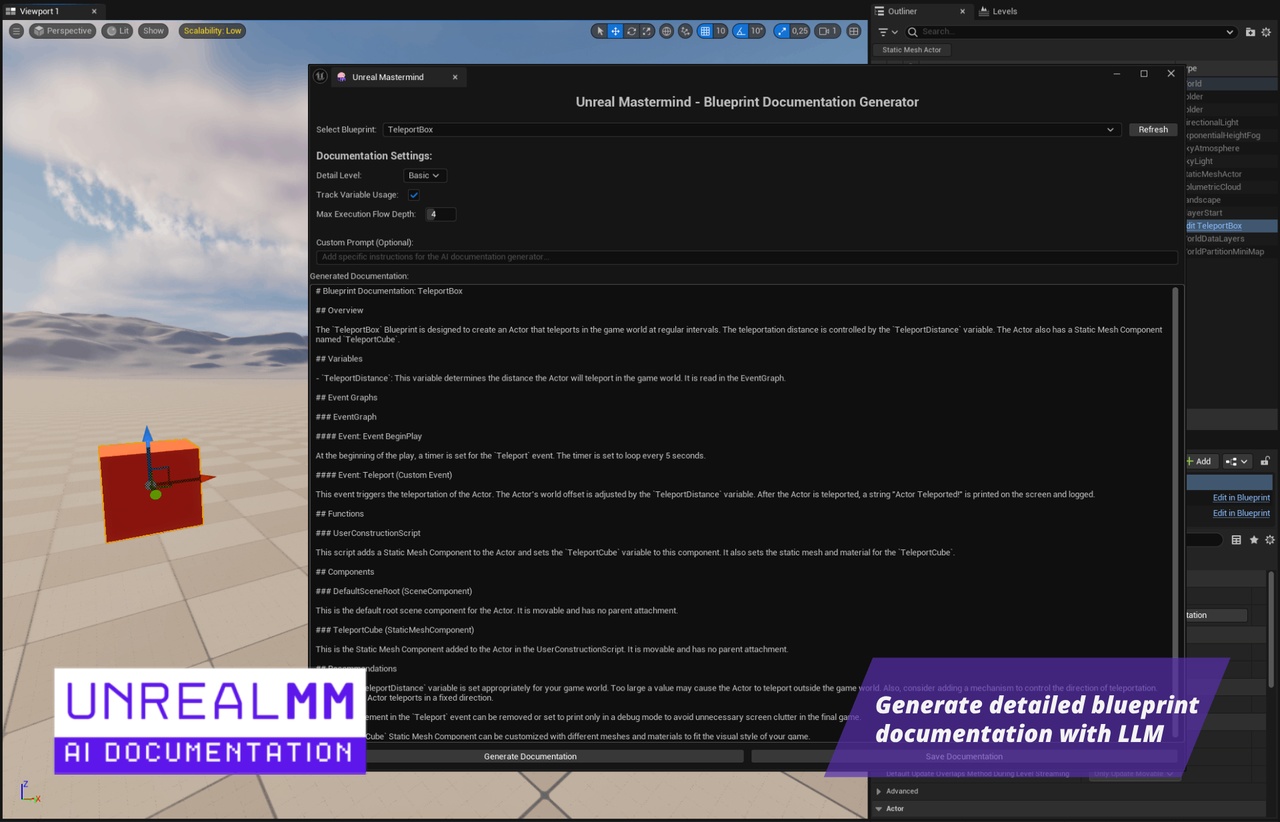Open grid snap size value 10

pyautogui.click(x=720, y=31)
